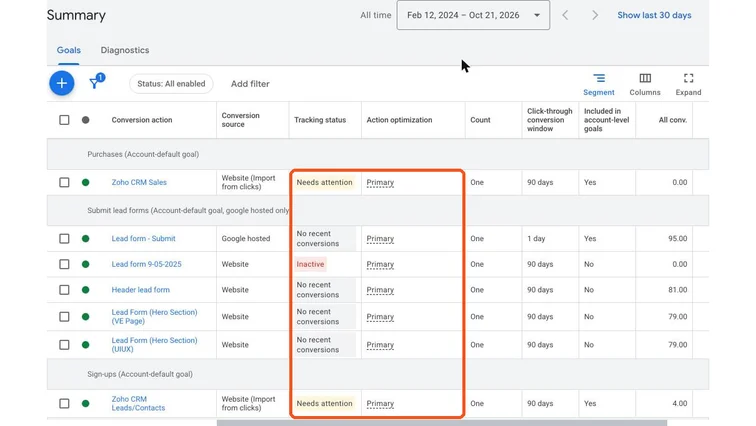Click the Status: All enabled chip
The height and width of the screenshot is (426, 756).
point(171,84)
